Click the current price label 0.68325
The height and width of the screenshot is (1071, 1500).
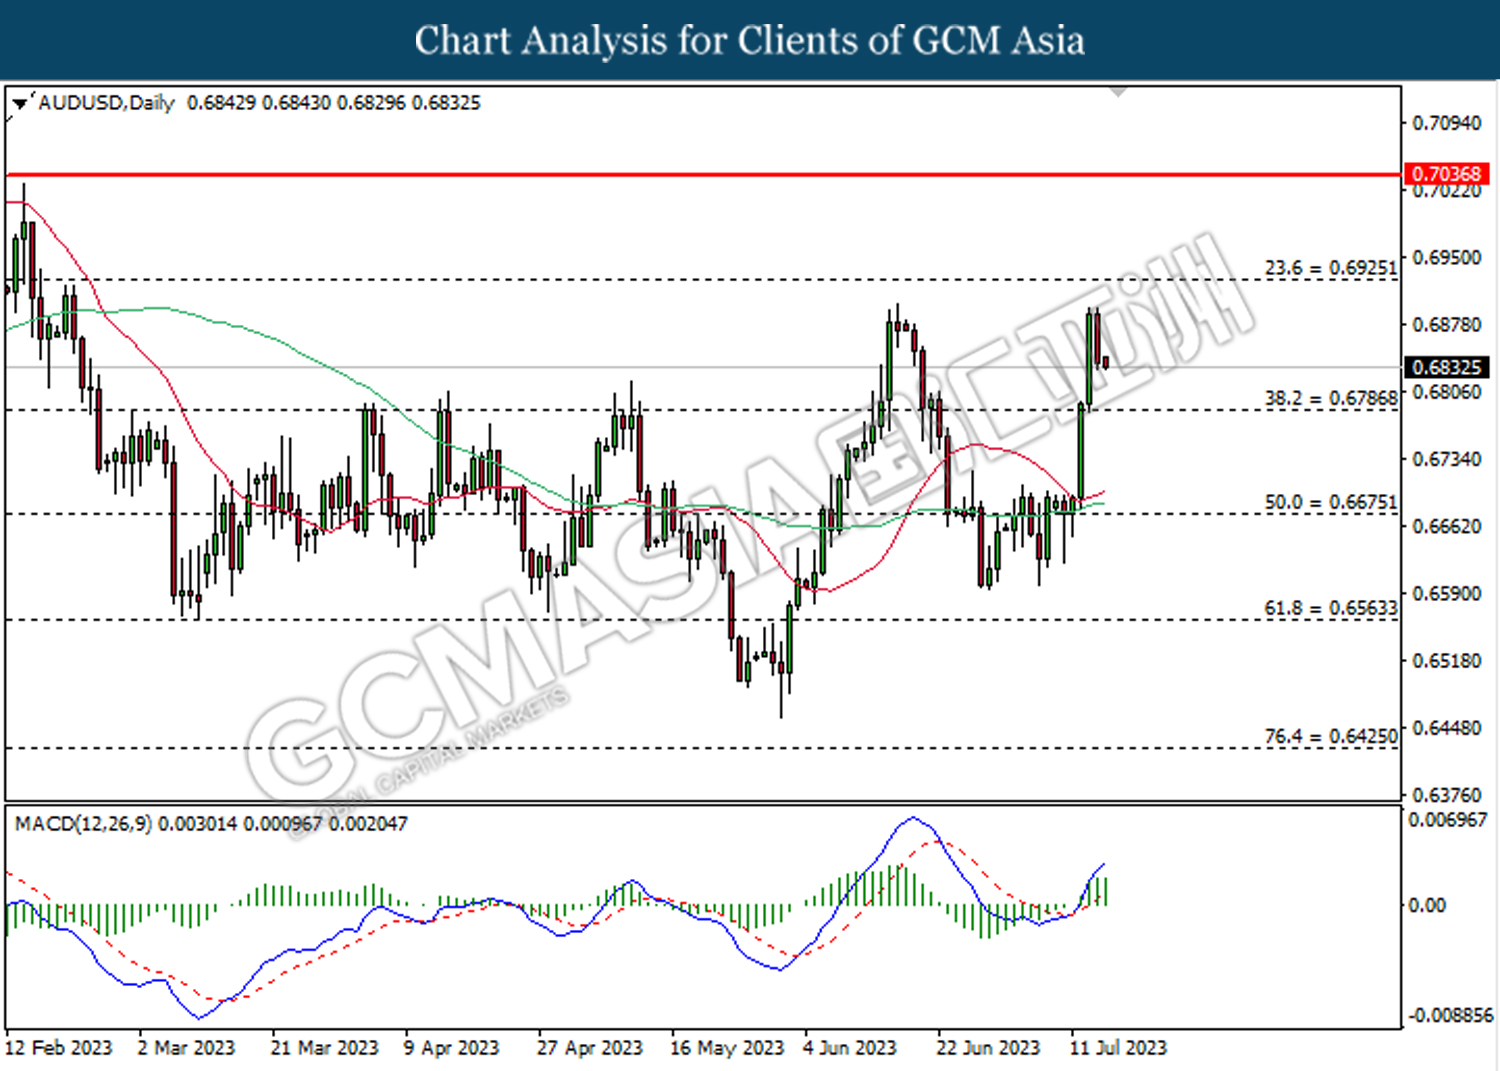tap(1446, 367)
